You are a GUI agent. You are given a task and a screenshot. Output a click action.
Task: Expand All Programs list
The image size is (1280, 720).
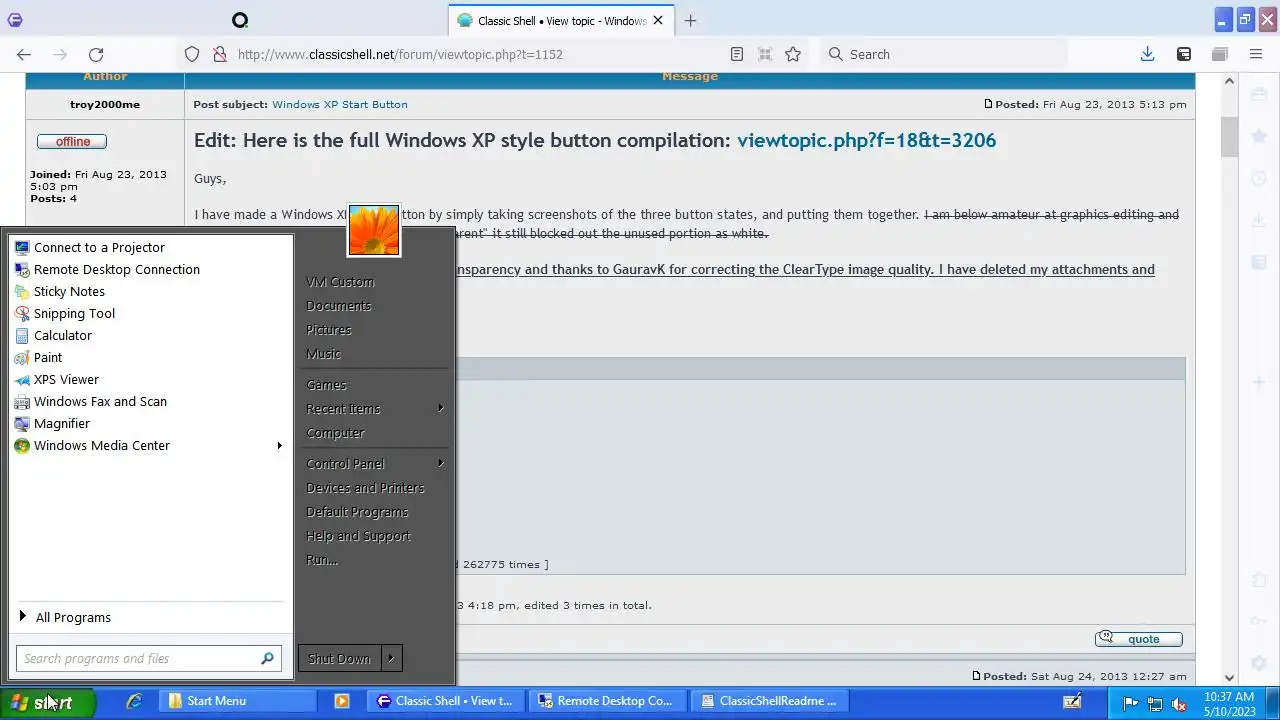150,617
